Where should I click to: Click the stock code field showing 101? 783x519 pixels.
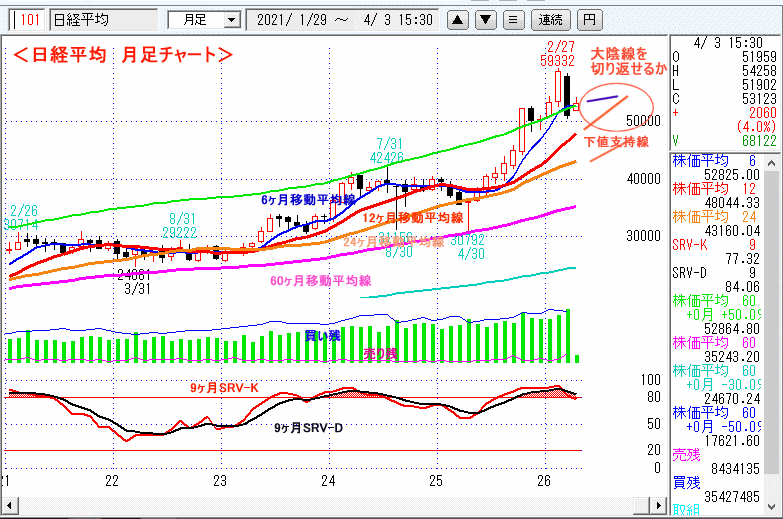[27, 20]
